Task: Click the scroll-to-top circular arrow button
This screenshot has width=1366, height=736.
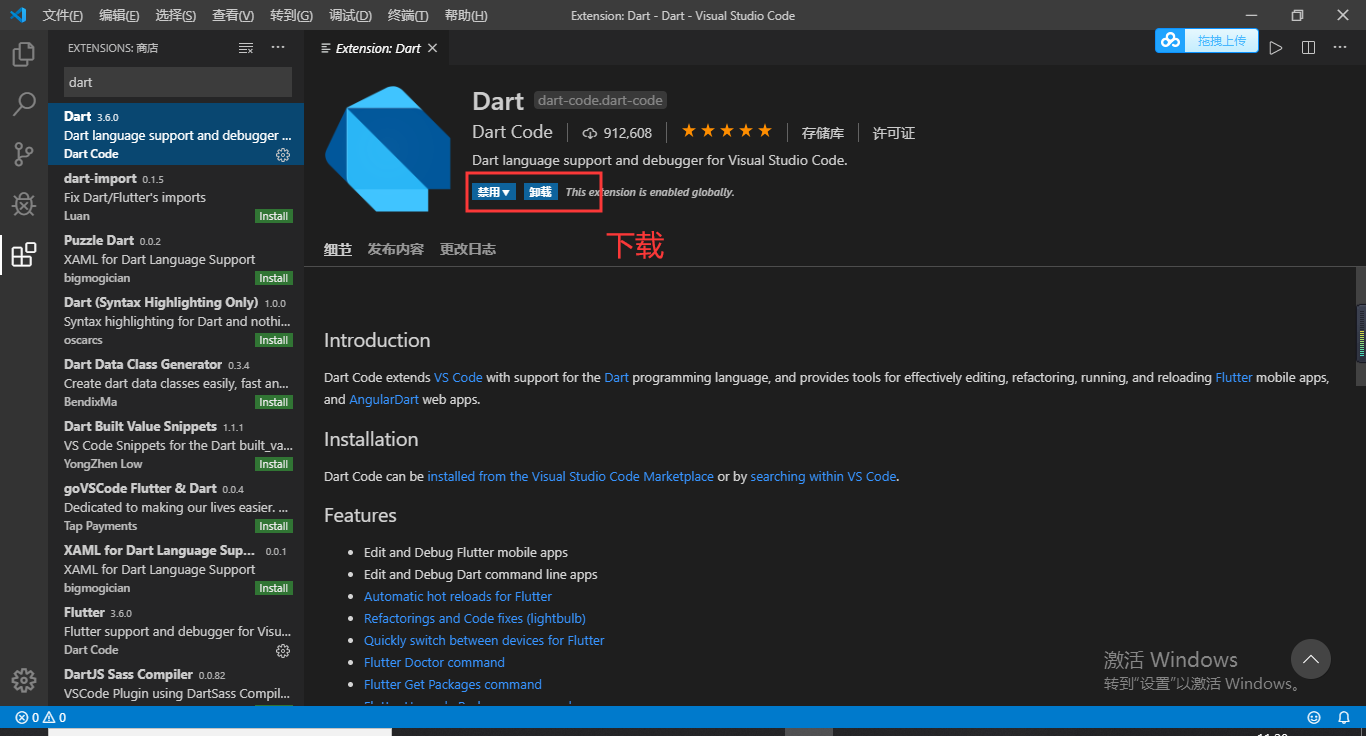Action: 1311,659
